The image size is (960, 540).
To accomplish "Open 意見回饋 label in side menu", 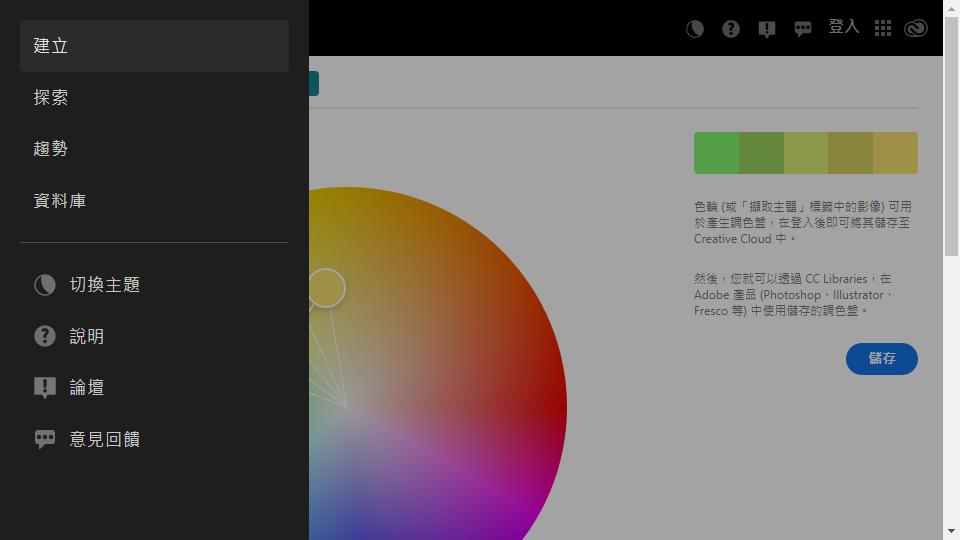I will pos(105,439).
